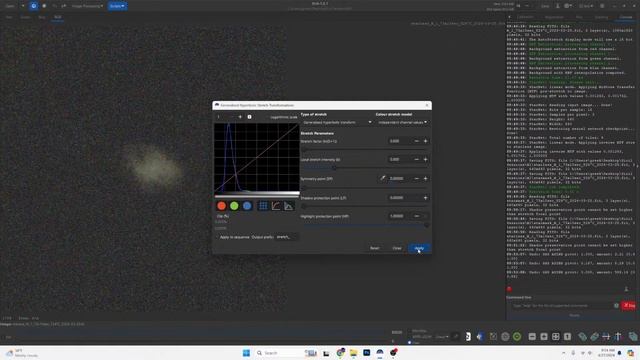The image size is (640, 360).
Task: Open Windows Start menu
Action: click(x=246, y=353)
